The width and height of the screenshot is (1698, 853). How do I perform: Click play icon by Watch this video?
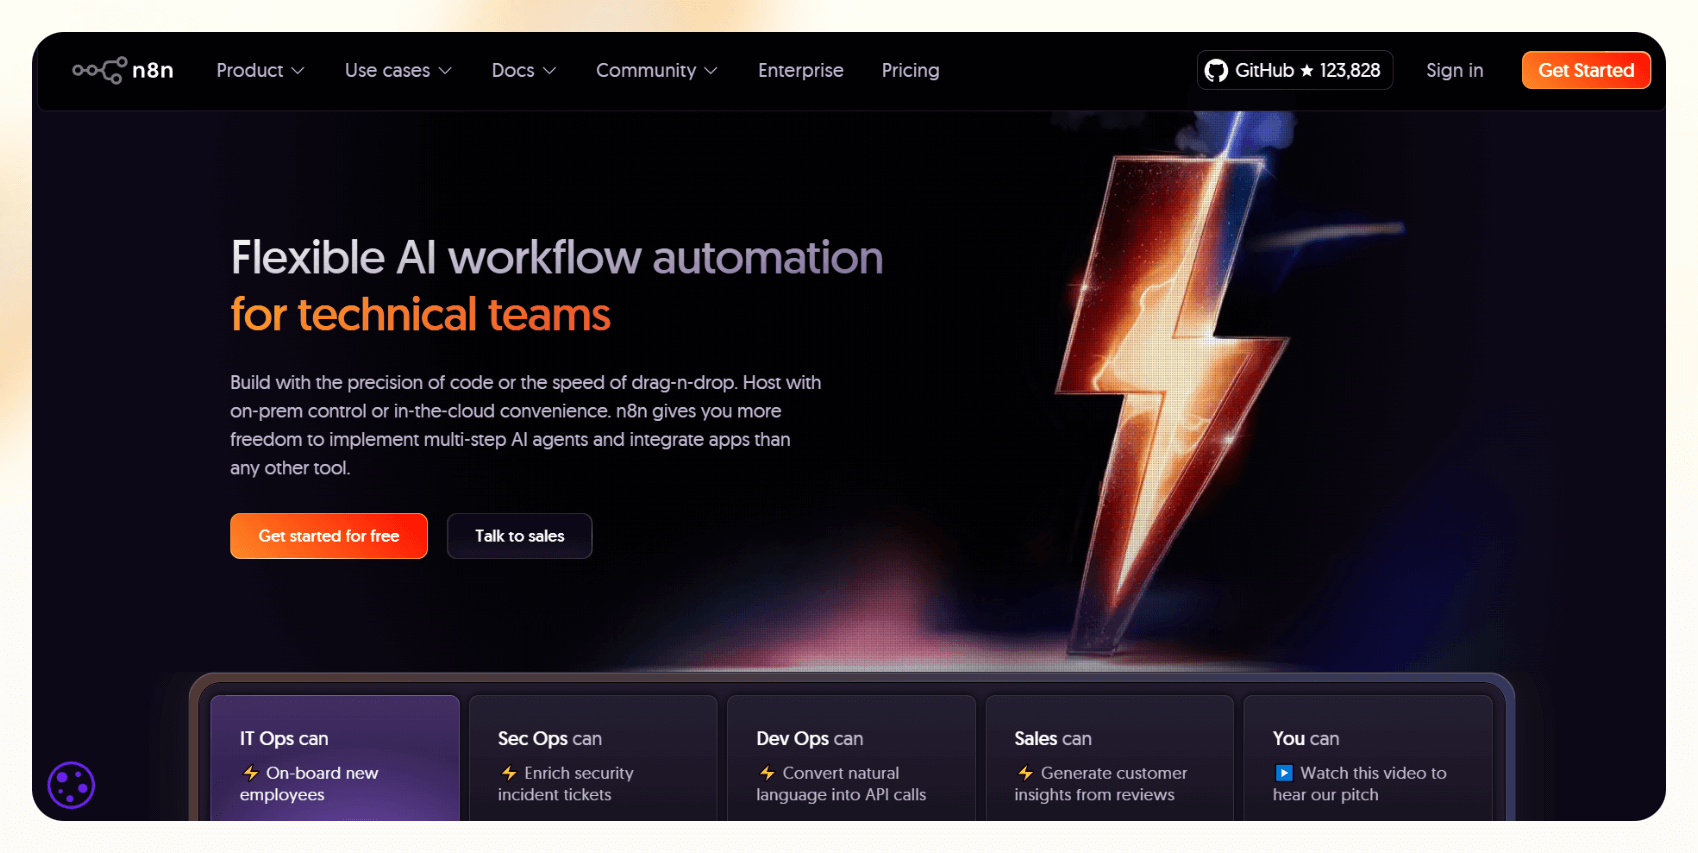(1284, 773)
